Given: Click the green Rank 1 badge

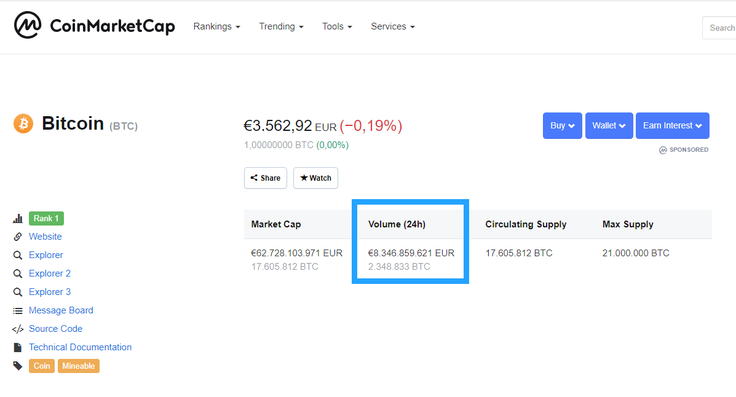Looking at the screenshot, I should click(x=46, y=218).
